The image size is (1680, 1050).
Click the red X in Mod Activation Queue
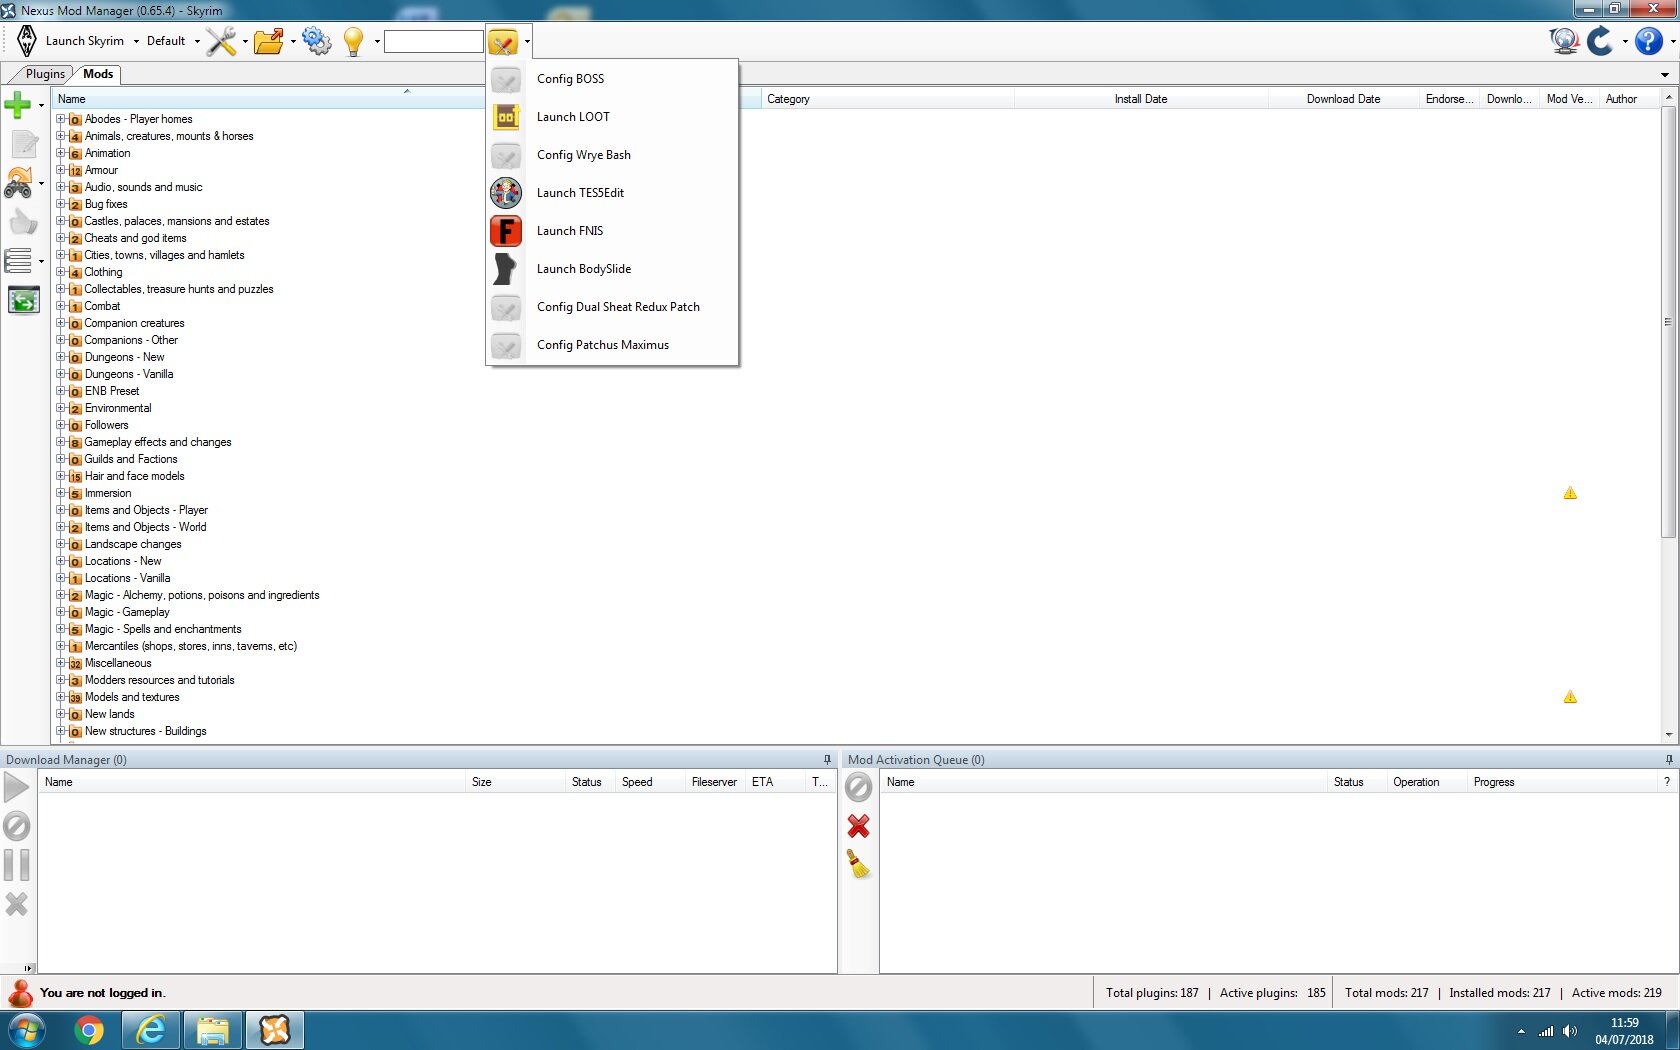click(858, 826)
